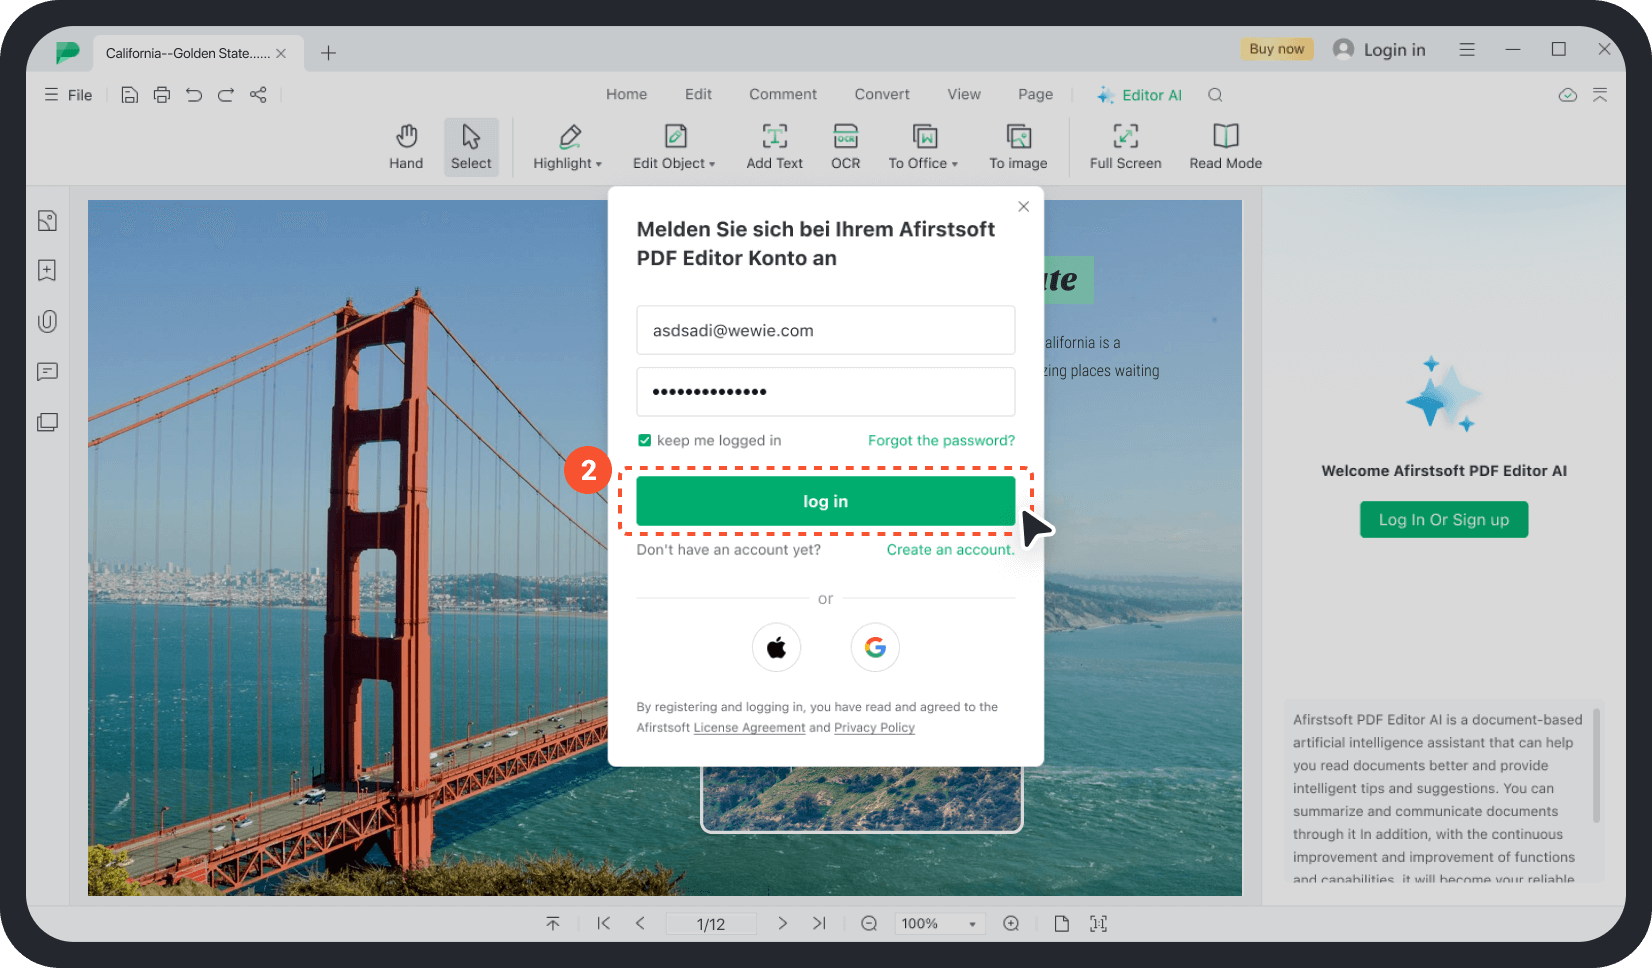Open the share icon
Screen dimensions: 1652x968
click(258, 95)
